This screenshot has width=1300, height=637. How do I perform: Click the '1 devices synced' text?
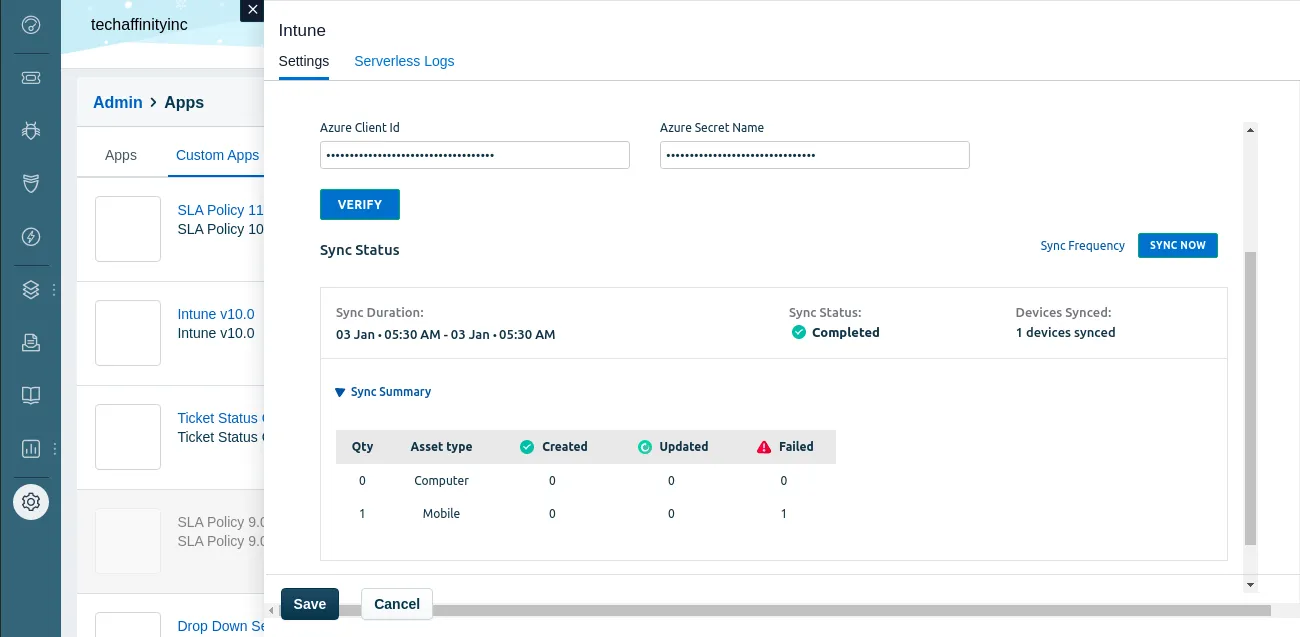coord(1065,332)
